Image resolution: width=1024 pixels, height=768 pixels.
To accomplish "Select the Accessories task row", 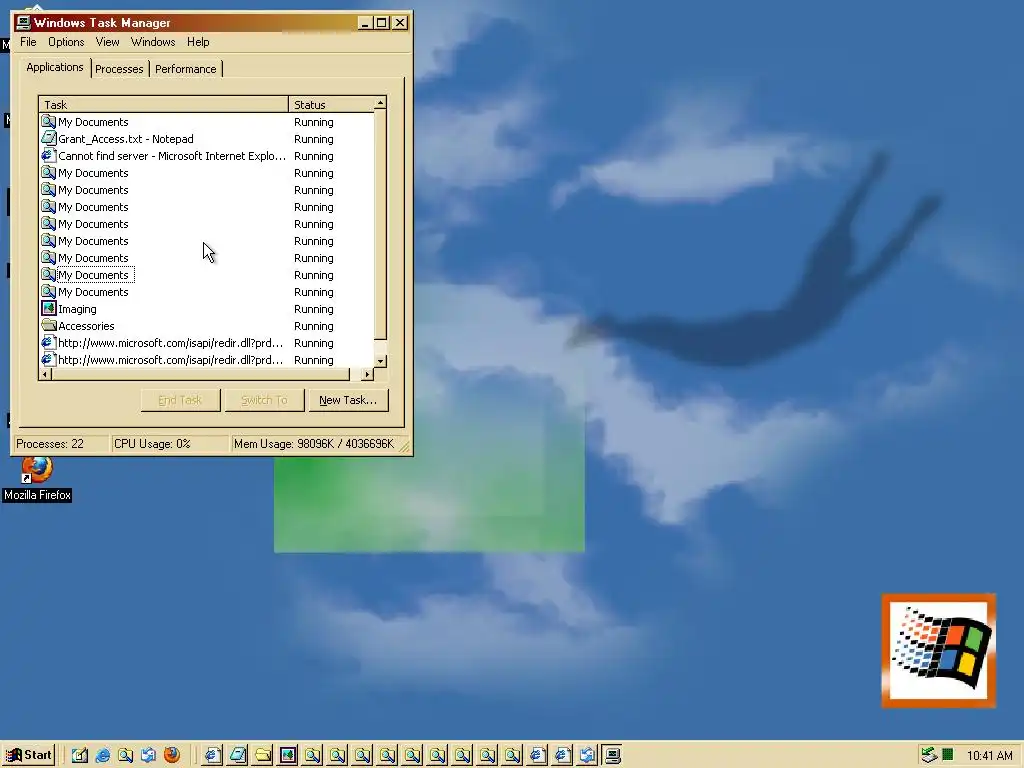I will coord(206,326).
